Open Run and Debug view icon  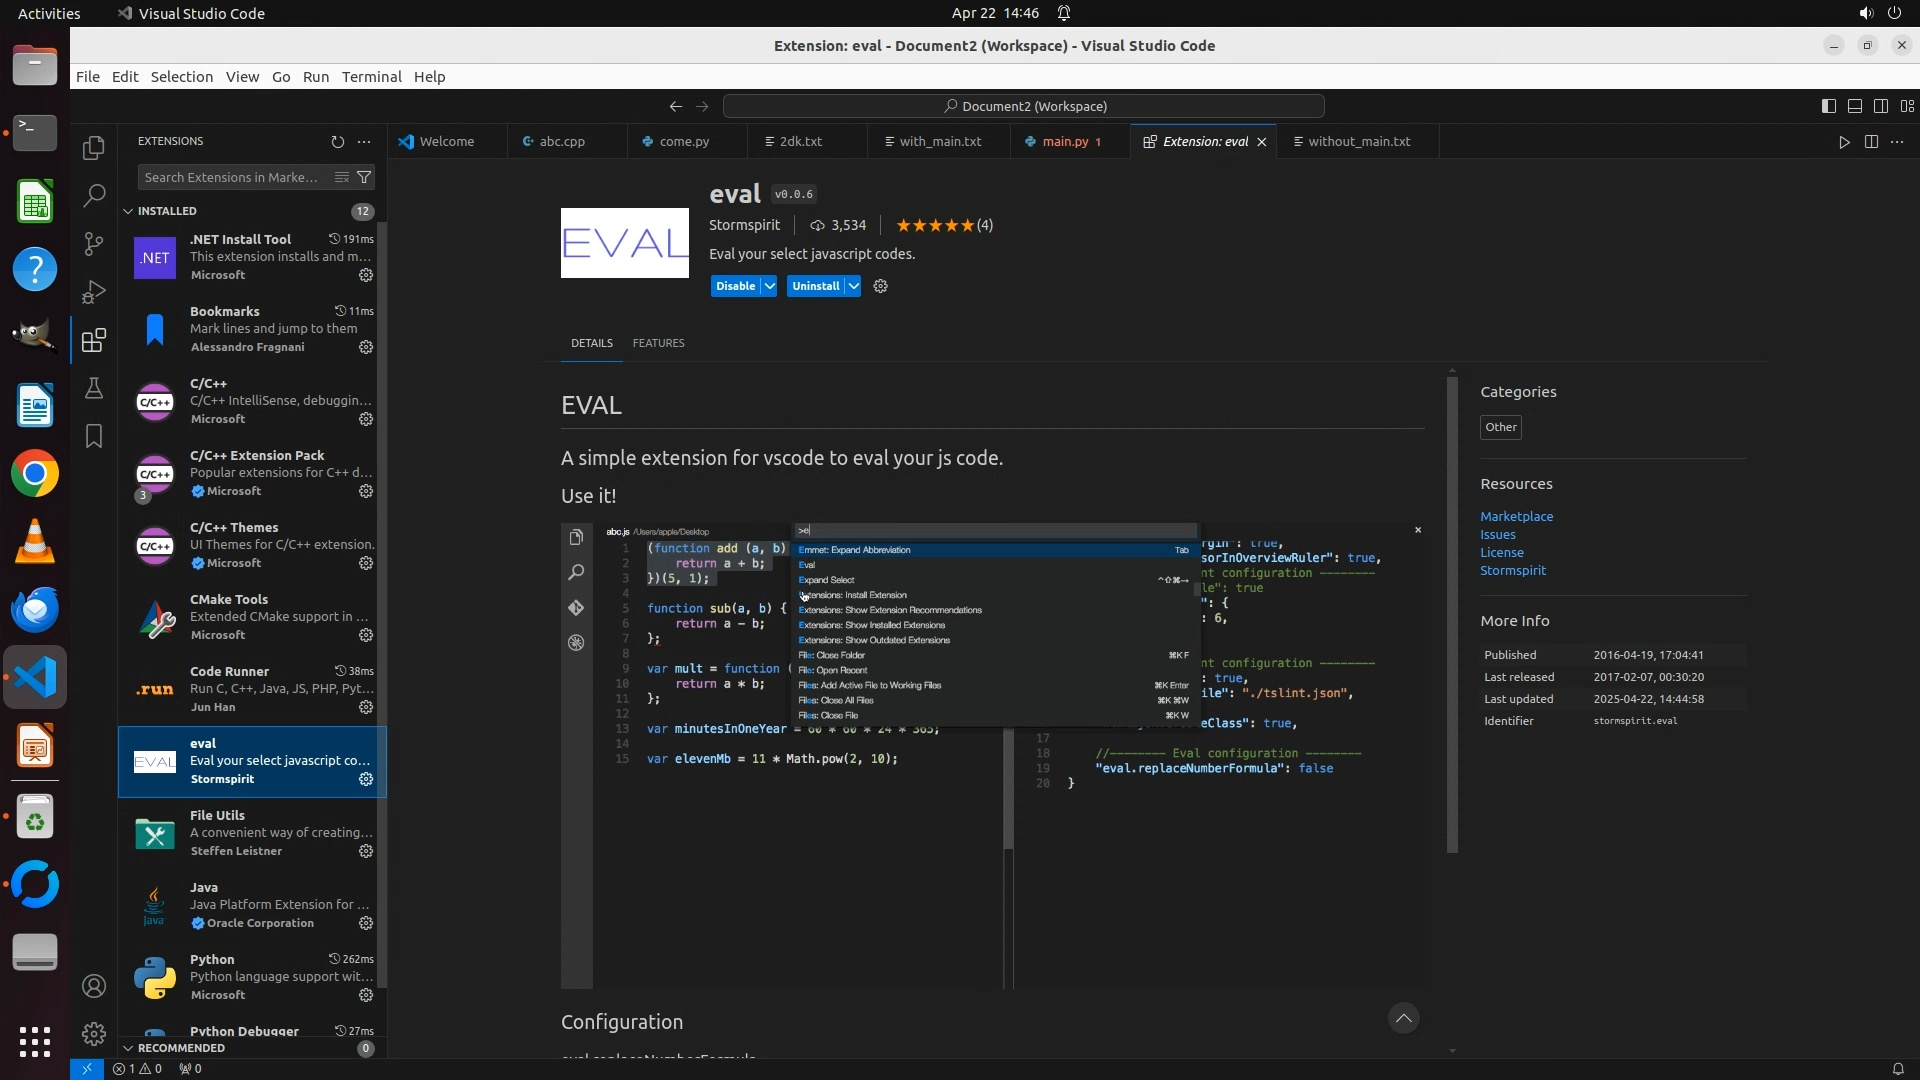(94, 292)
